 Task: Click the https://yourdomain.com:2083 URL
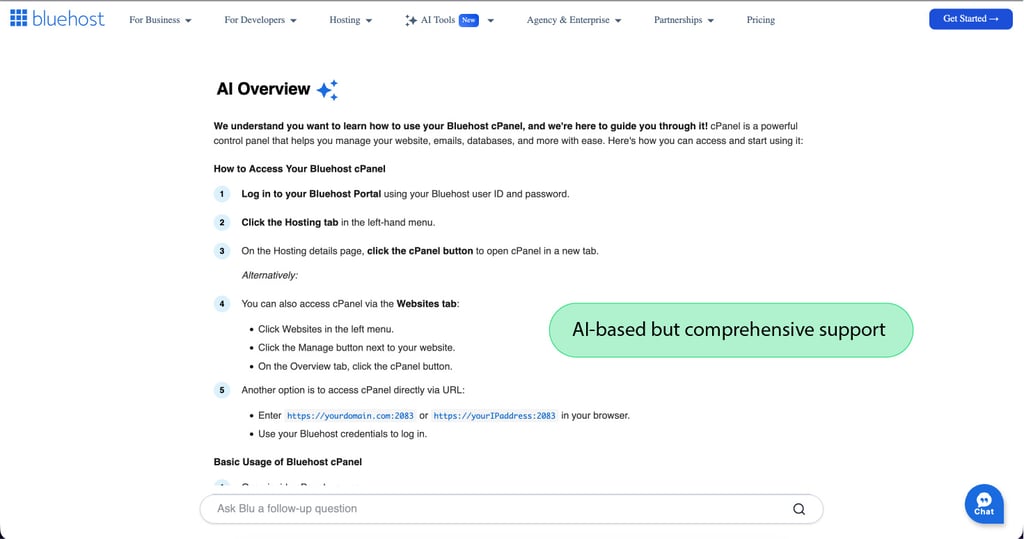point(350,416)
